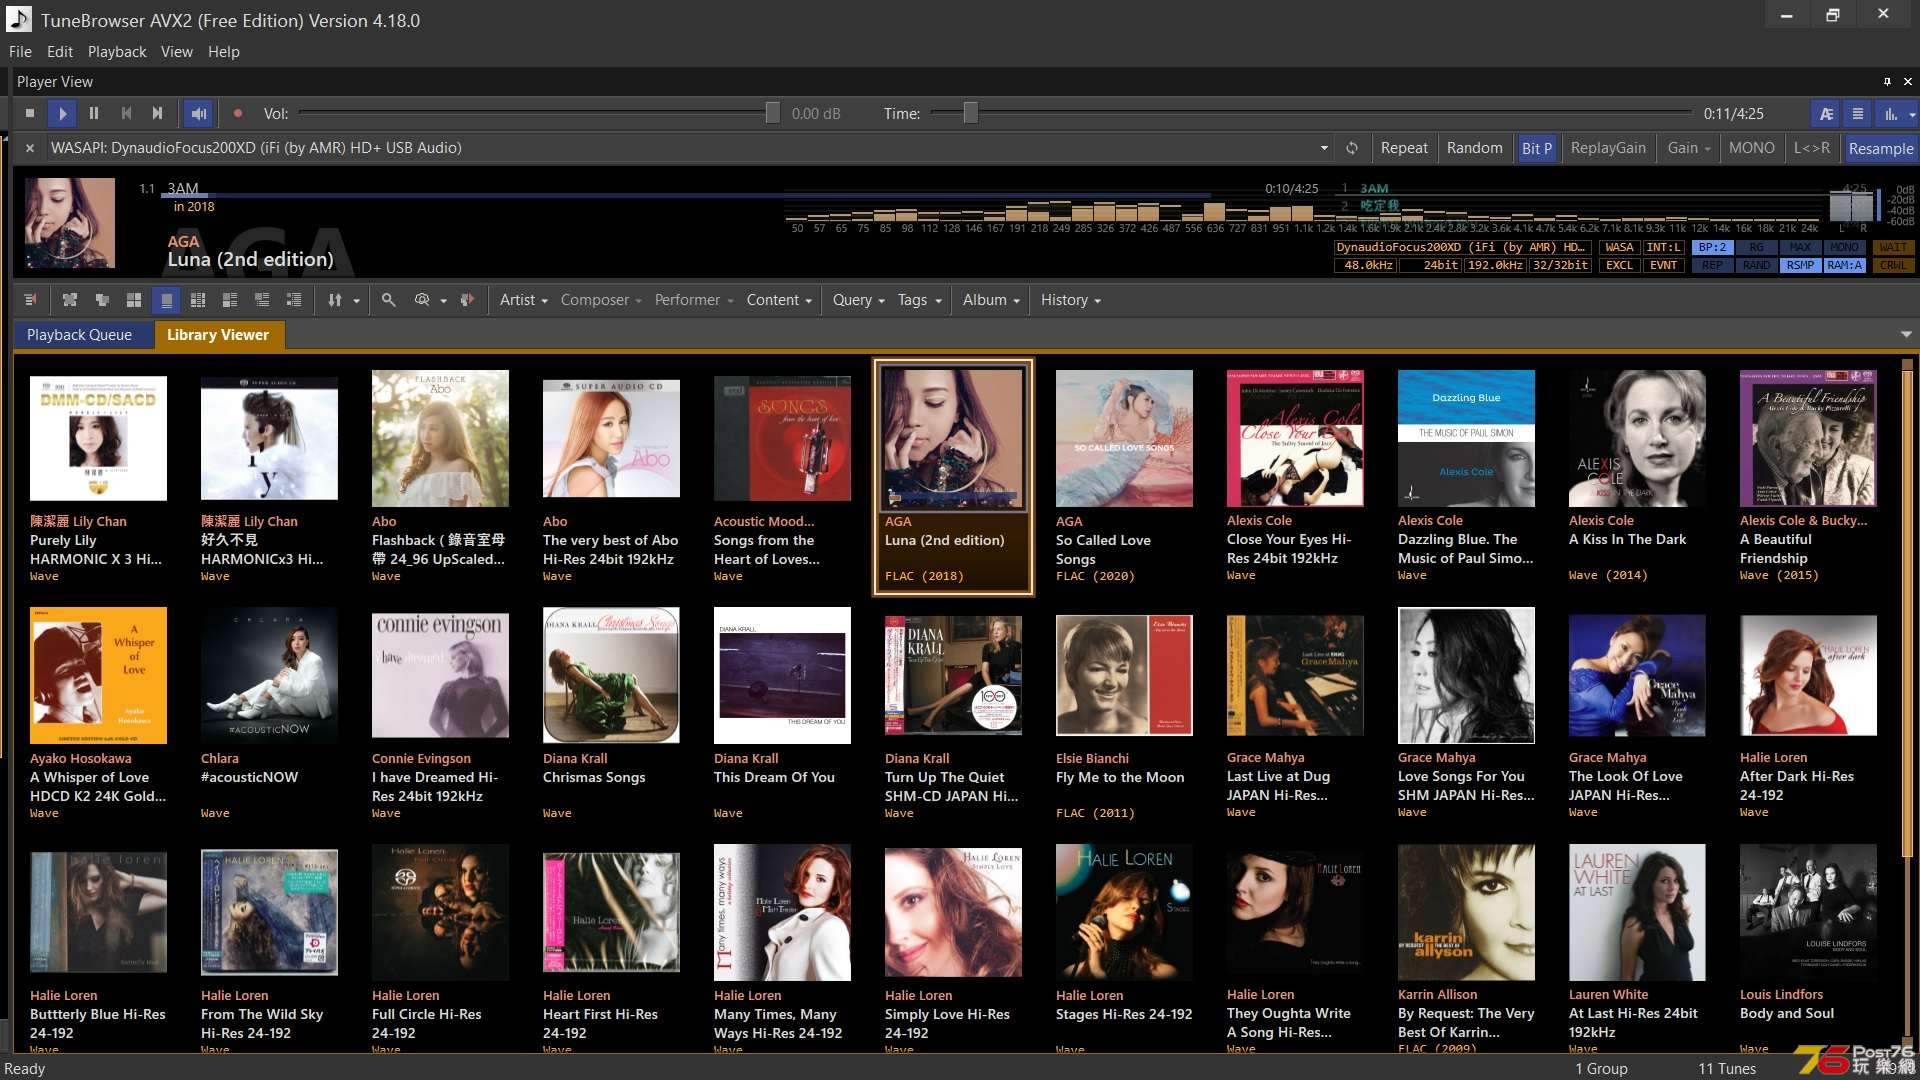Click the Play button in Player View

coord(62,114)
